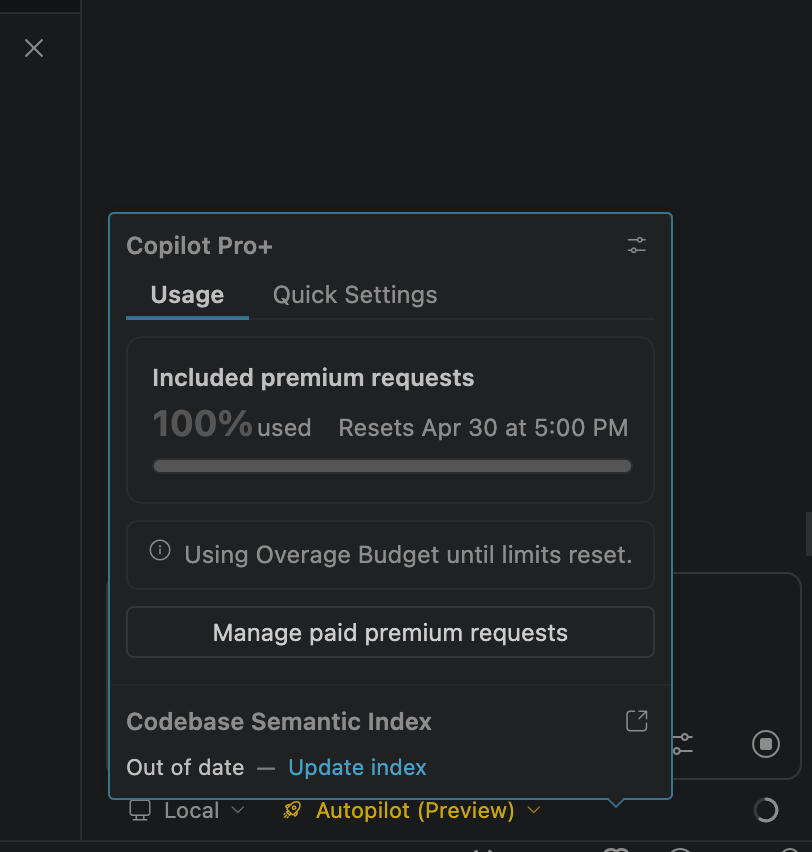Open Codebase Semantic Index external link icon

click(636, 721)
